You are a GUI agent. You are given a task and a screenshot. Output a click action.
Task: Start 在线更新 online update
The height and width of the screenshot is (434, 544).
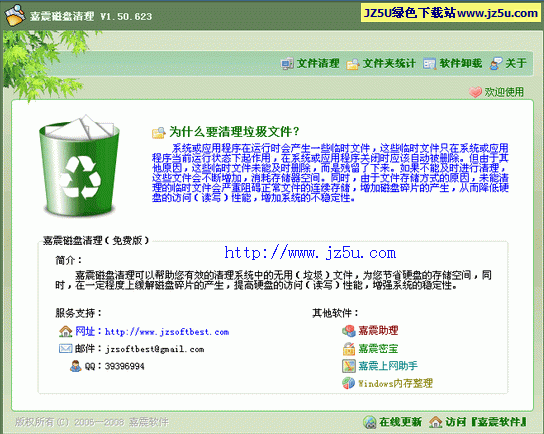point(400,422)
